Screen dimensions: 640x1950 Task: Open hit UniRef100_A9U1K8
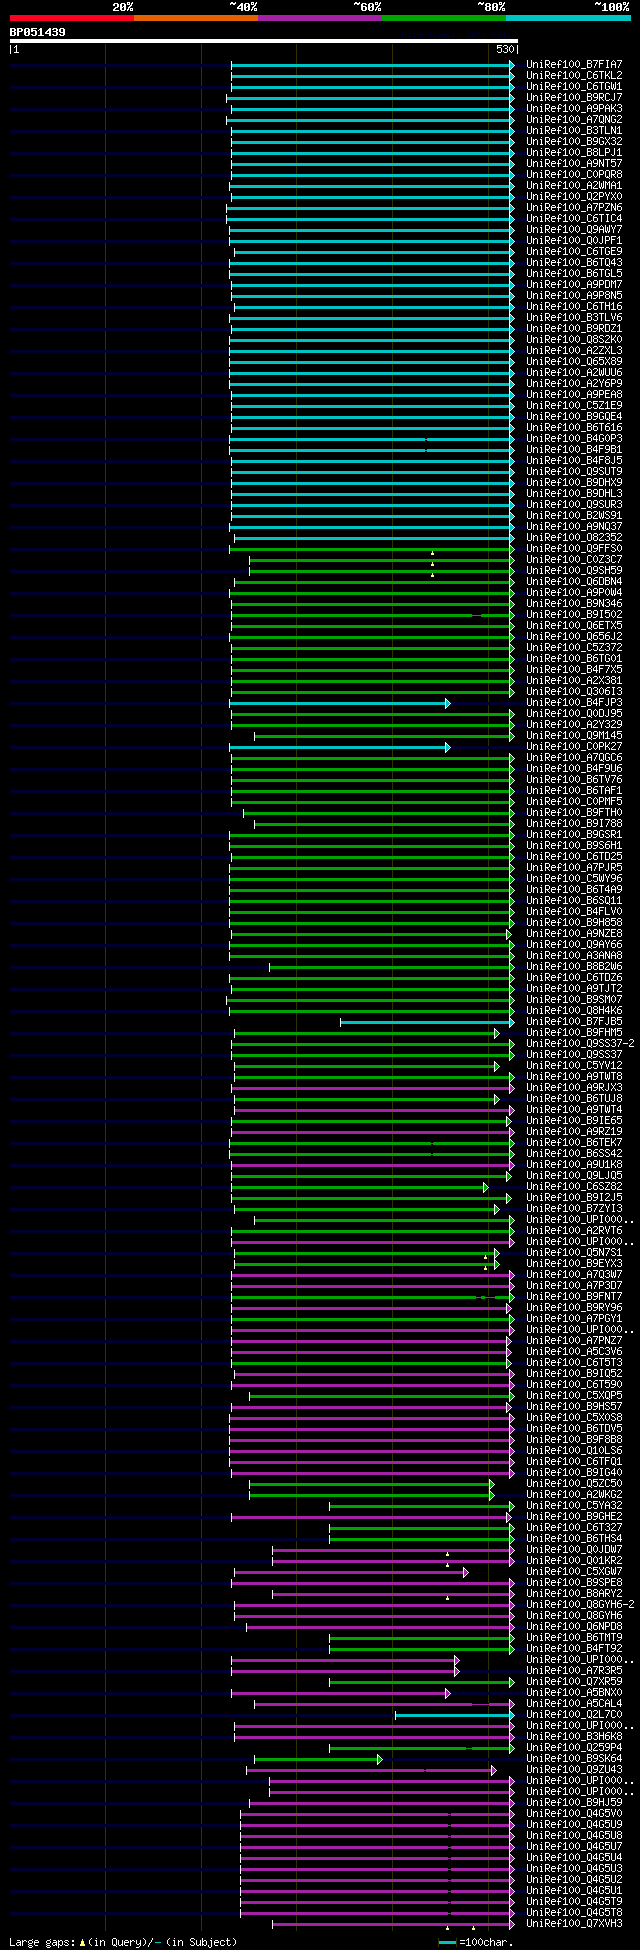coord(574,1164)
